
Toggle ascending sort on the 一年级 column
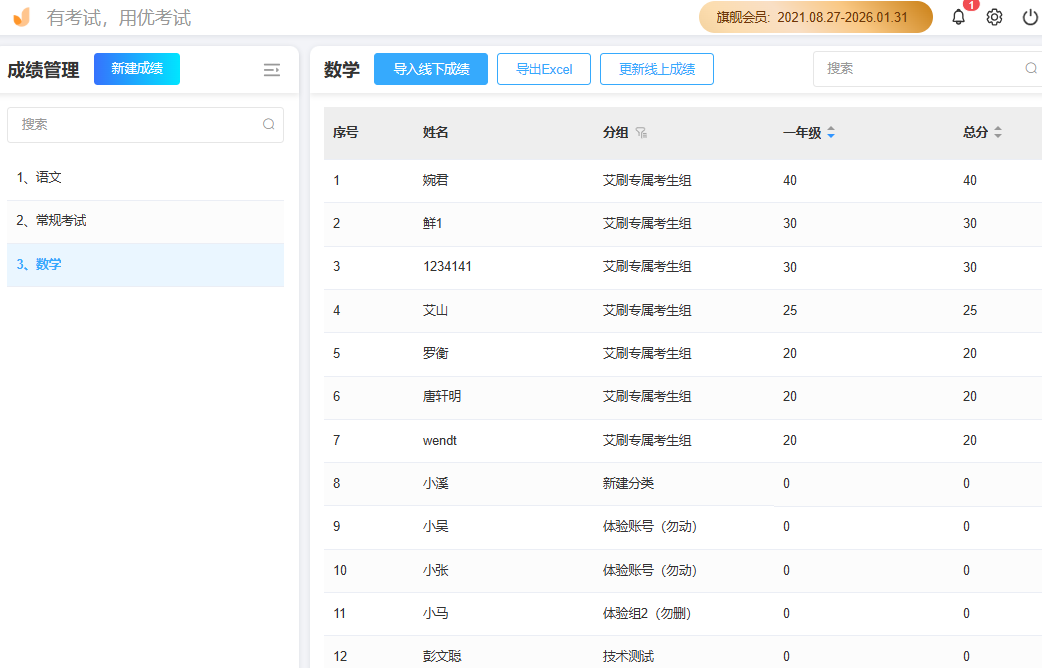click(x=830, y=127)
